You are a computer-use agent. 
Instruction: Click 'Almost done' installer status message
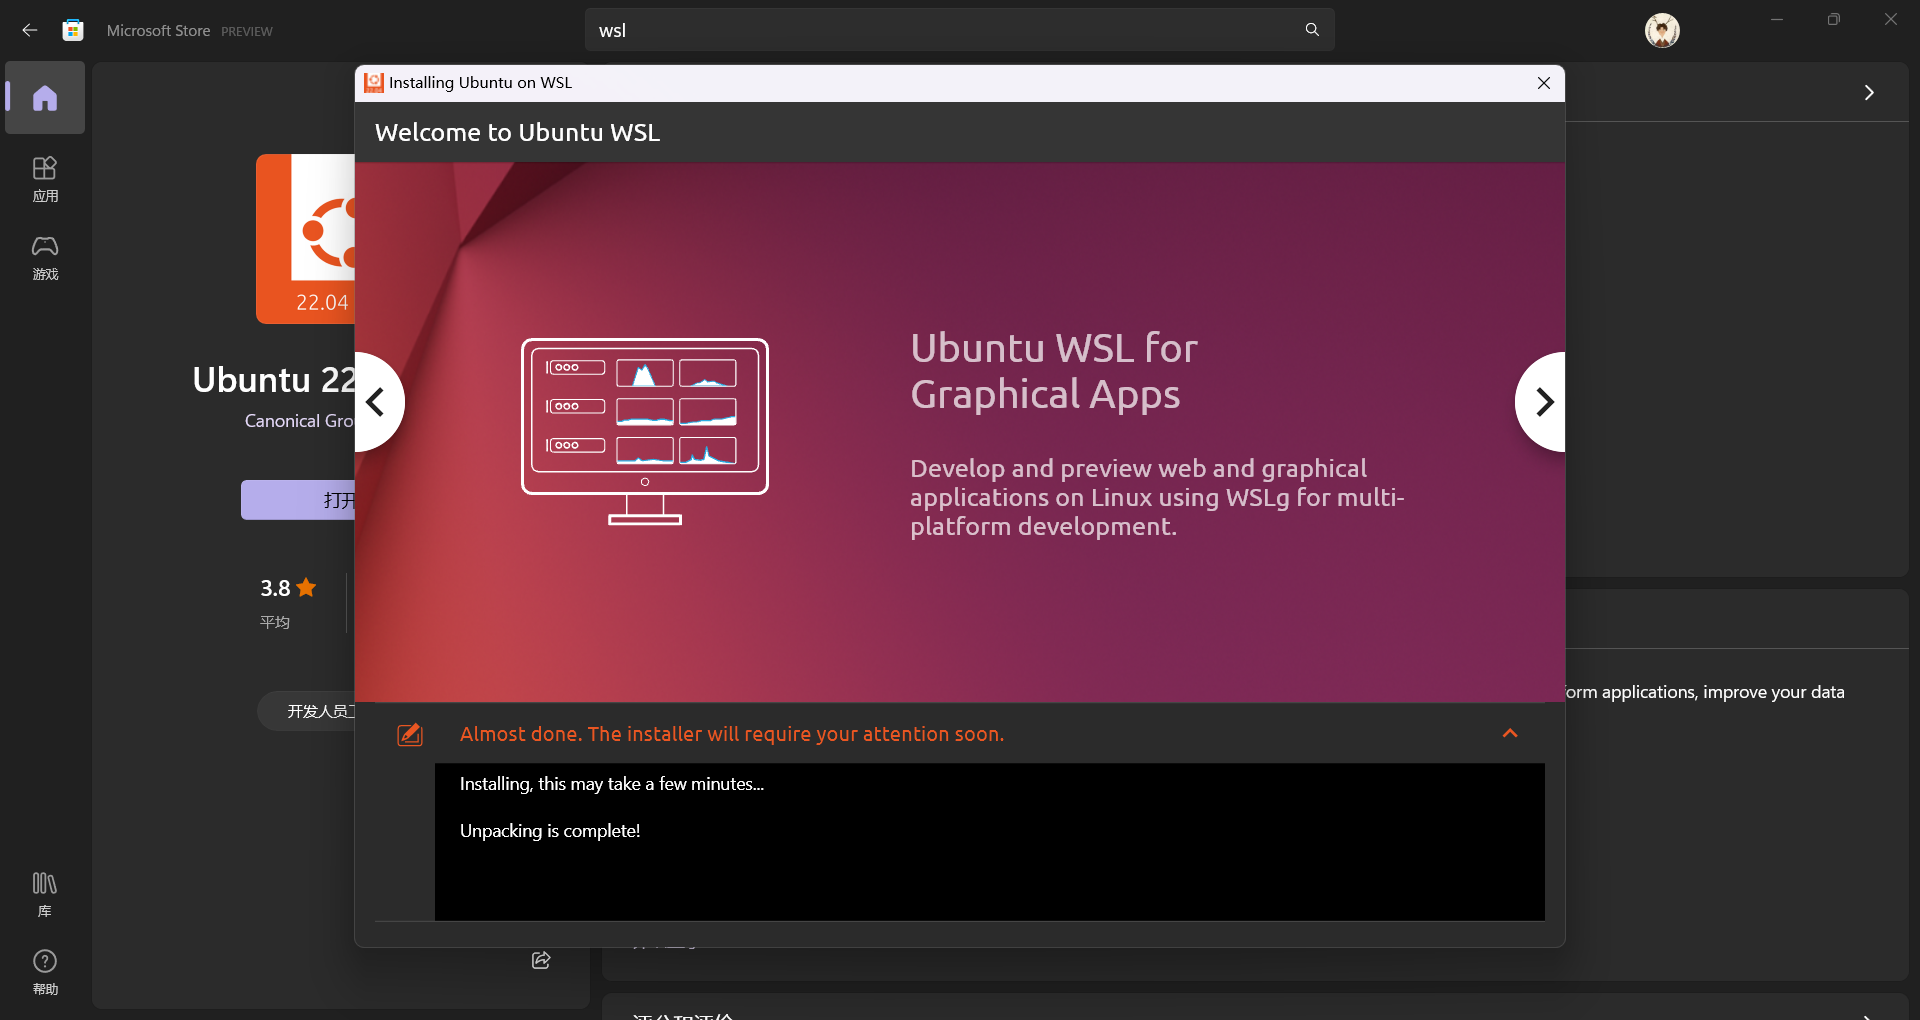(x=732, y=734)
